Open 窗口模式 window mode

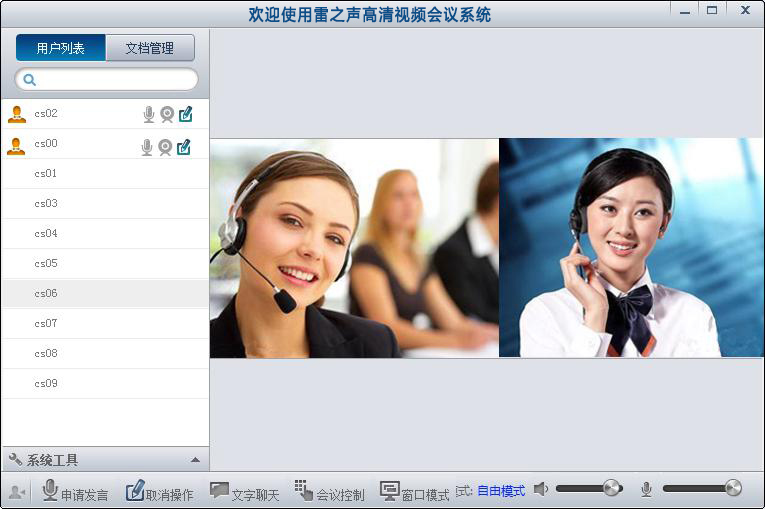(x=415, y=491)
